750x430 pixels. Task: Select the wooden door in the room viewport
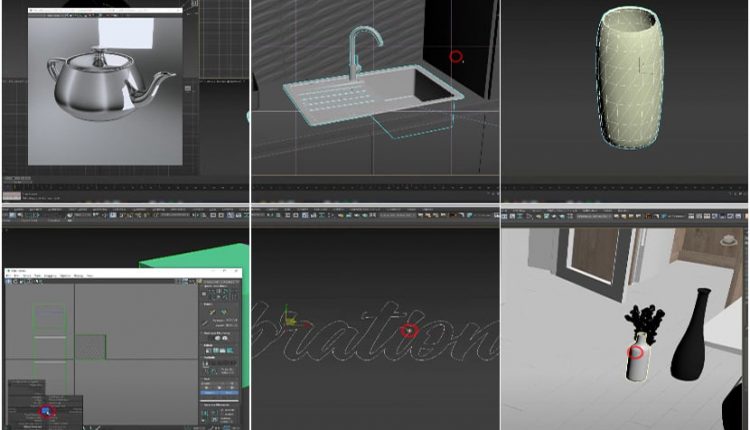tap(595, 256)
